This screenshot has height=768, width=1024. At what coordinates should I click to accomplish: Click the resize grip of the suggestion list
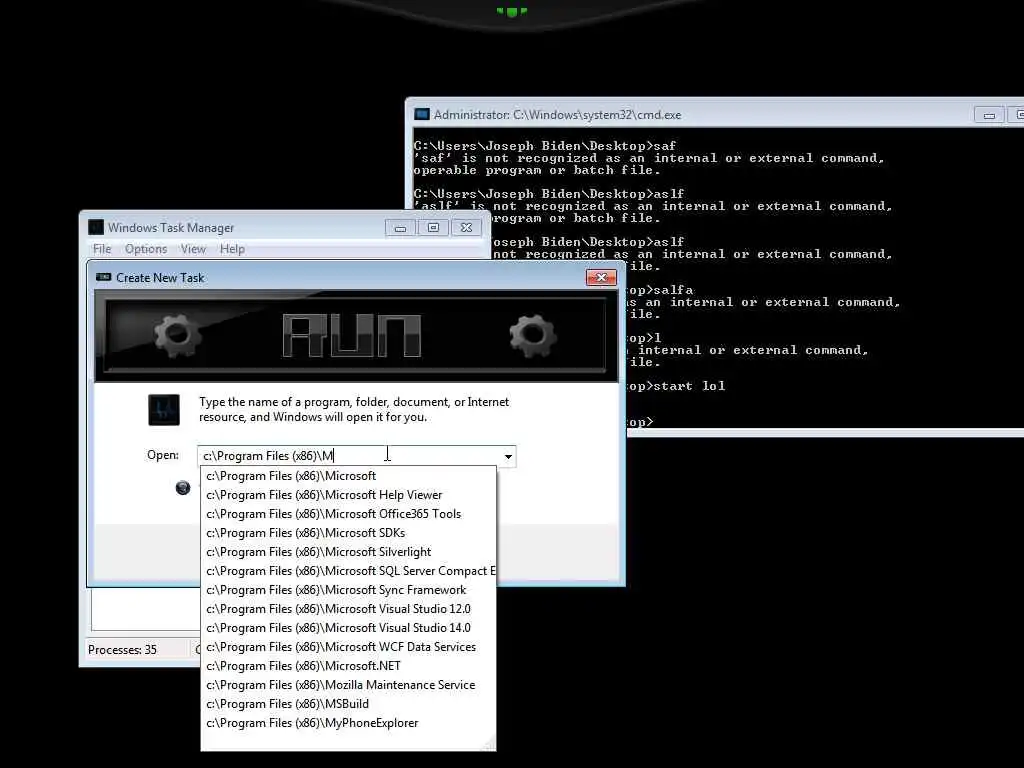coord(490,744)
